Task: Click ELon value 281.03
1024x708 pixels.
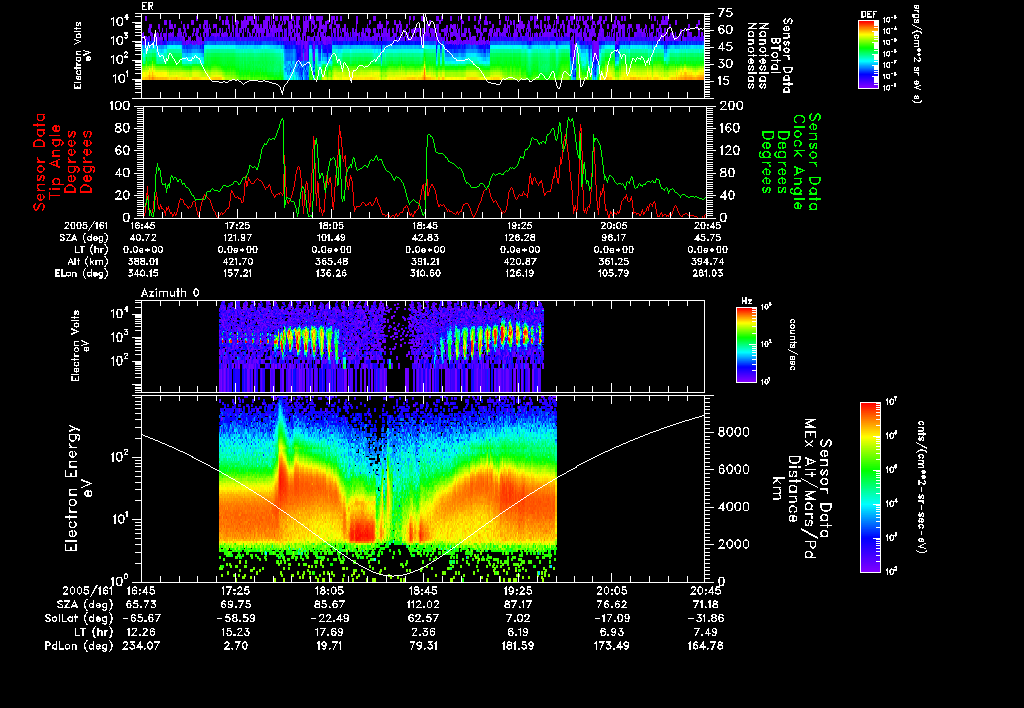Action: tap(708, 274)
